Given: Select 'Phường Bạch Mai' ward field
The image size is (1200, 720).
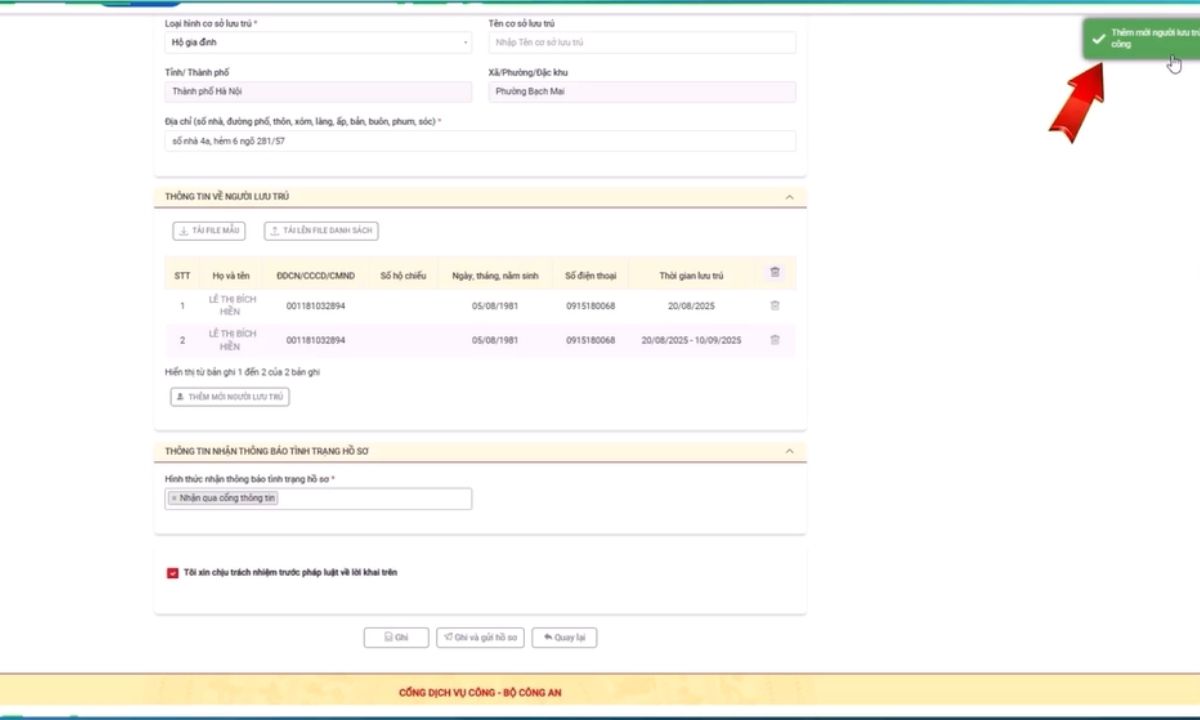Looking at the screenshot, I should click(x=642, y=92).
